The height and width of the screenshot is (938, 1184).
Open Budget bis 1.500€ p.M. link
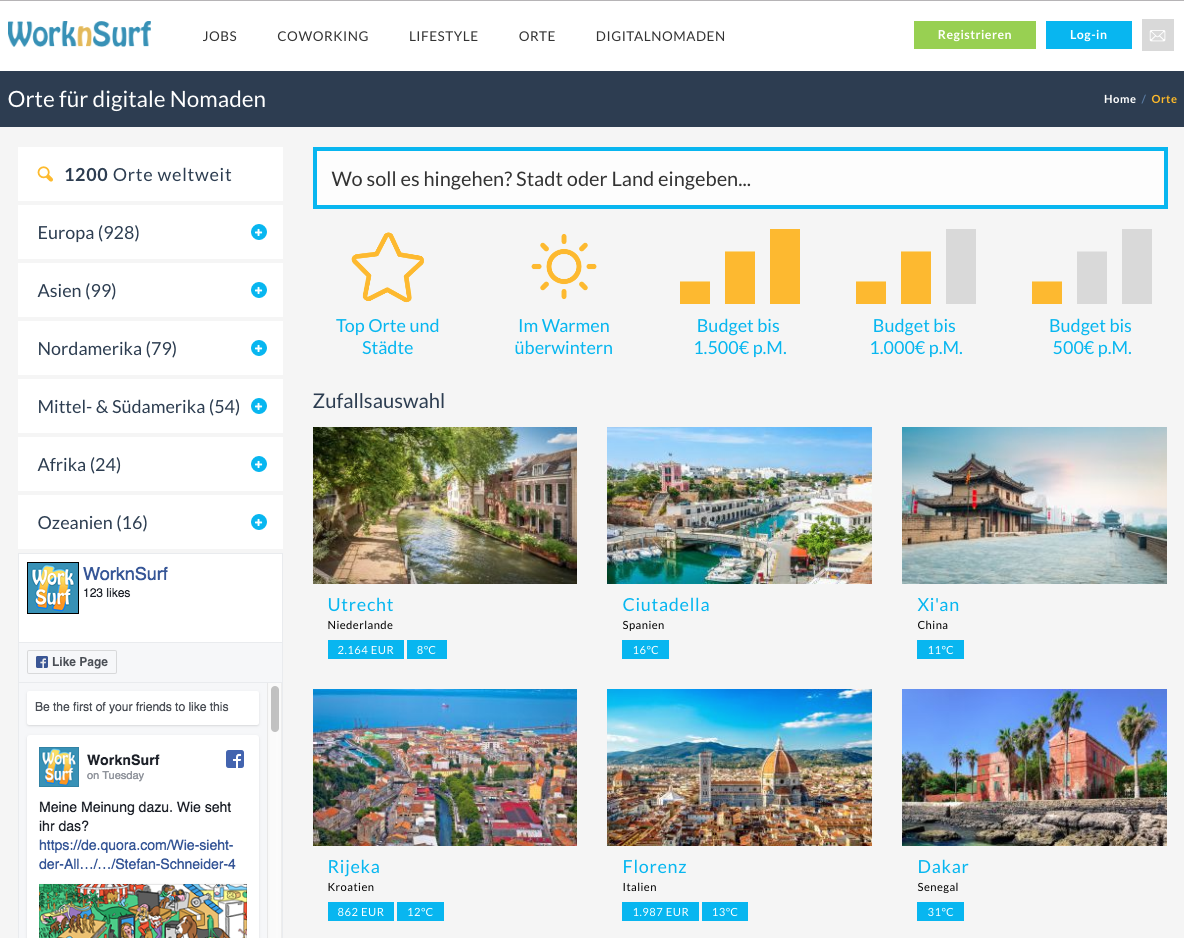(740, 337)
